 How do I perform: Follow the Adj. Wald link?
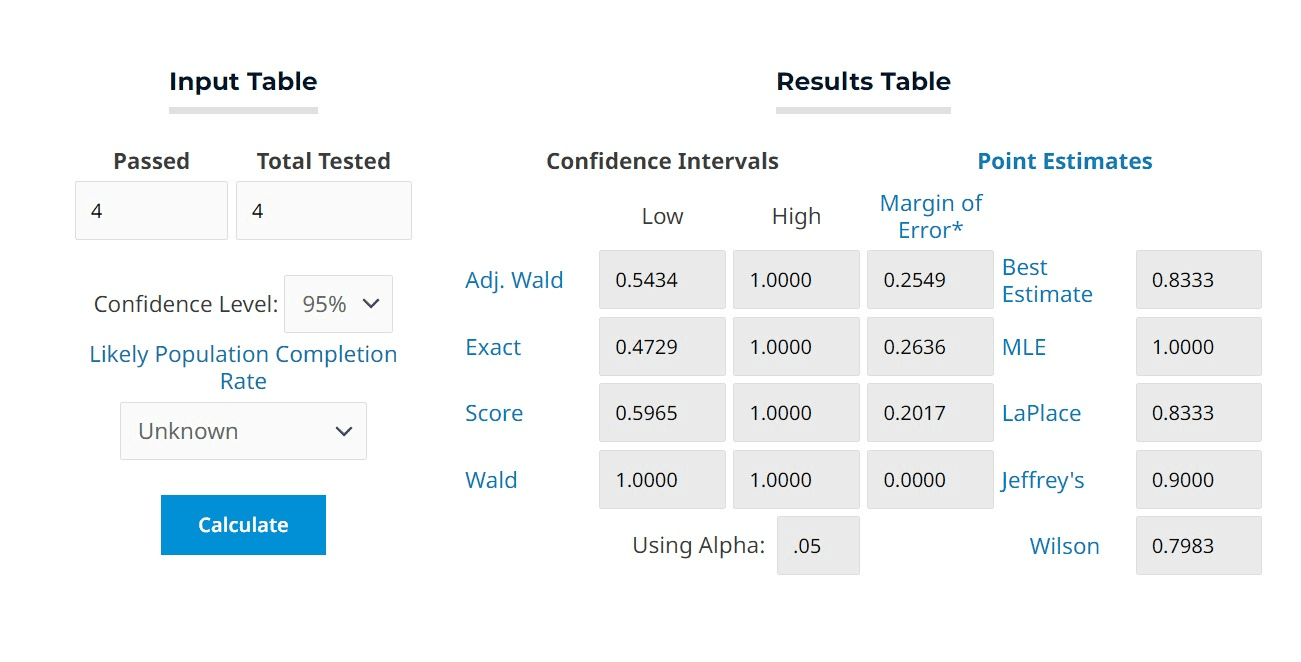point(514,280)
